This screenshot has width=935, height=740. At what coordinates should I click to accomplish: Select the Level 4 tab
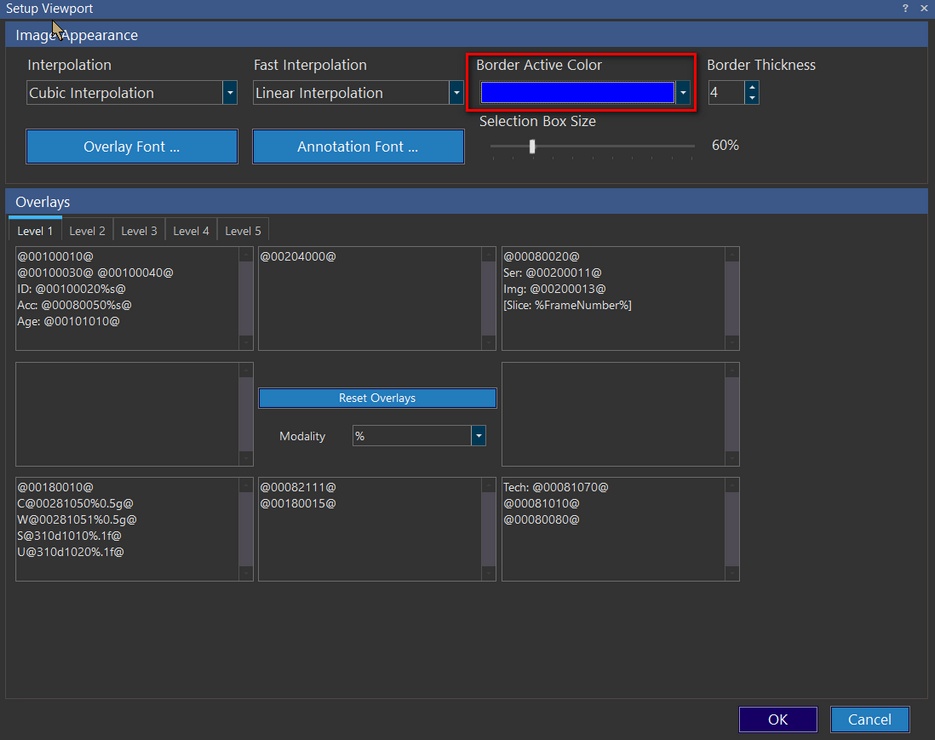[x=191, y=231]
